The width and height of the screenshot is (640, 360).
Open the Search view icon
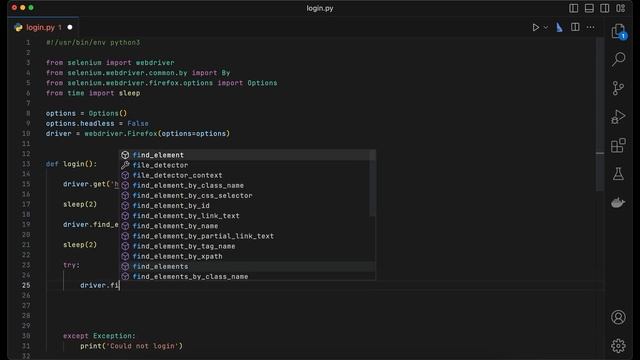[618, 60]
